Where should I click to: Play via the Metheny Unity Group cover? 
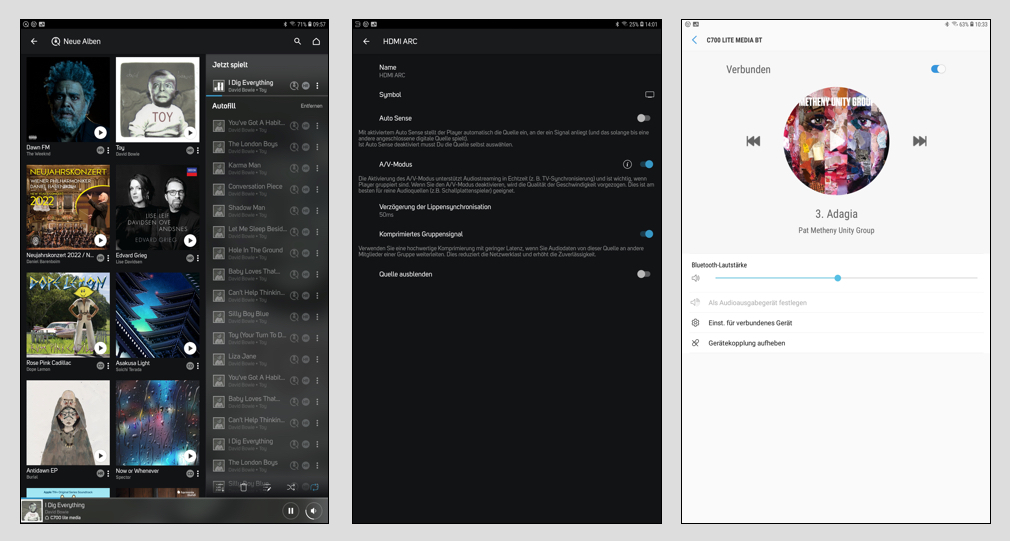pos(836,141)
